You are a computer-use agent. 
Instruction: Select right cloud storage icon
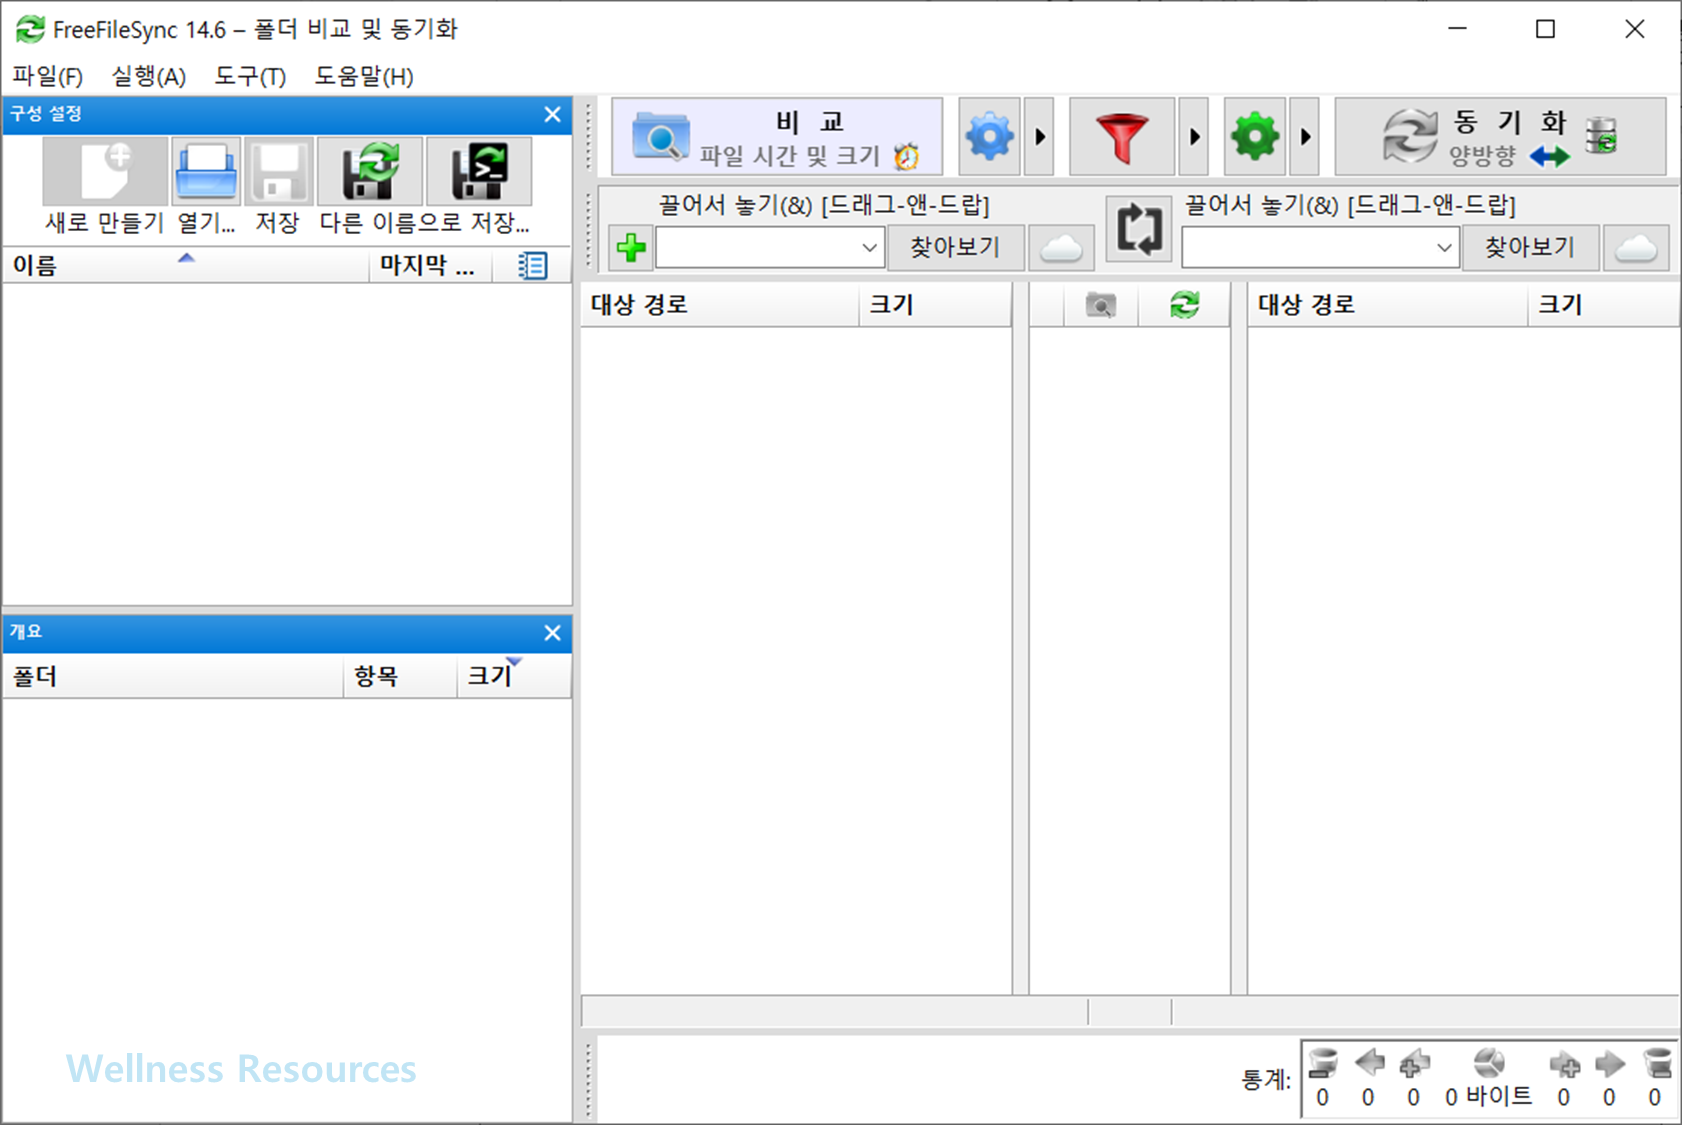[1636, 247]
